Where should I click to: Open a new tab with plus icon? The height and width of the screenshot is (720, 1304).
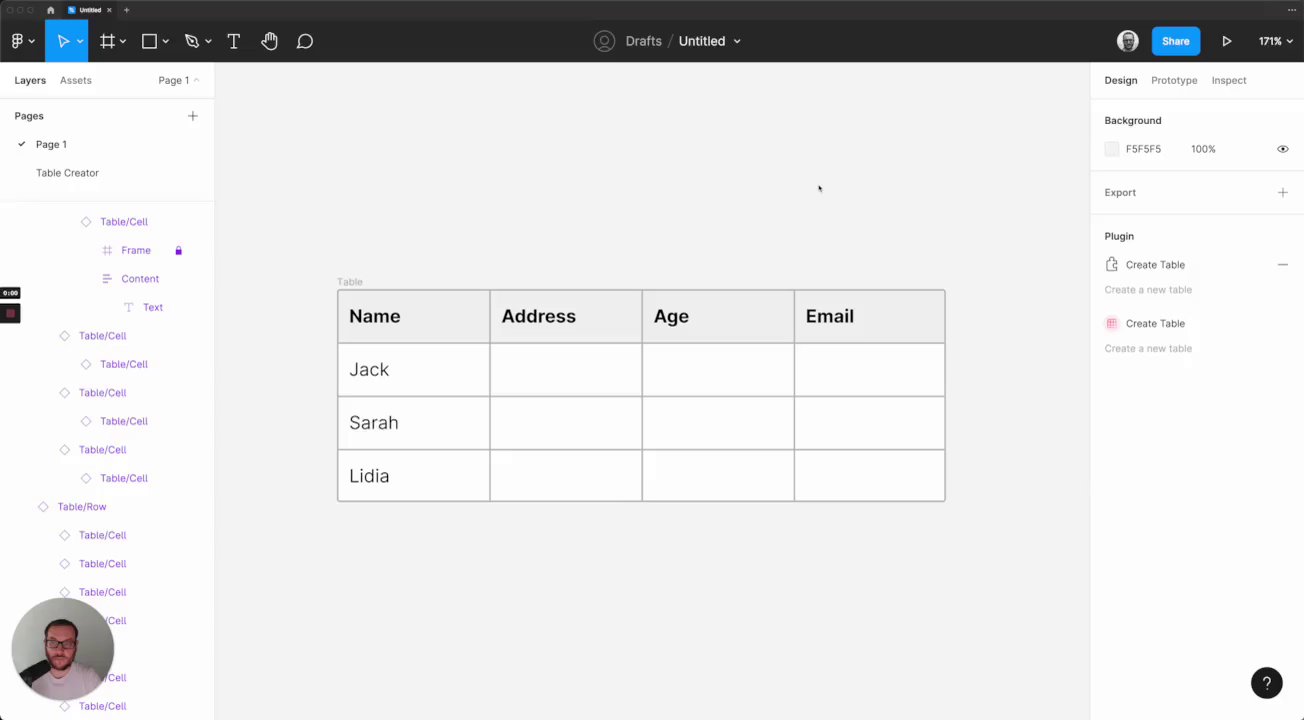[126, 10]
